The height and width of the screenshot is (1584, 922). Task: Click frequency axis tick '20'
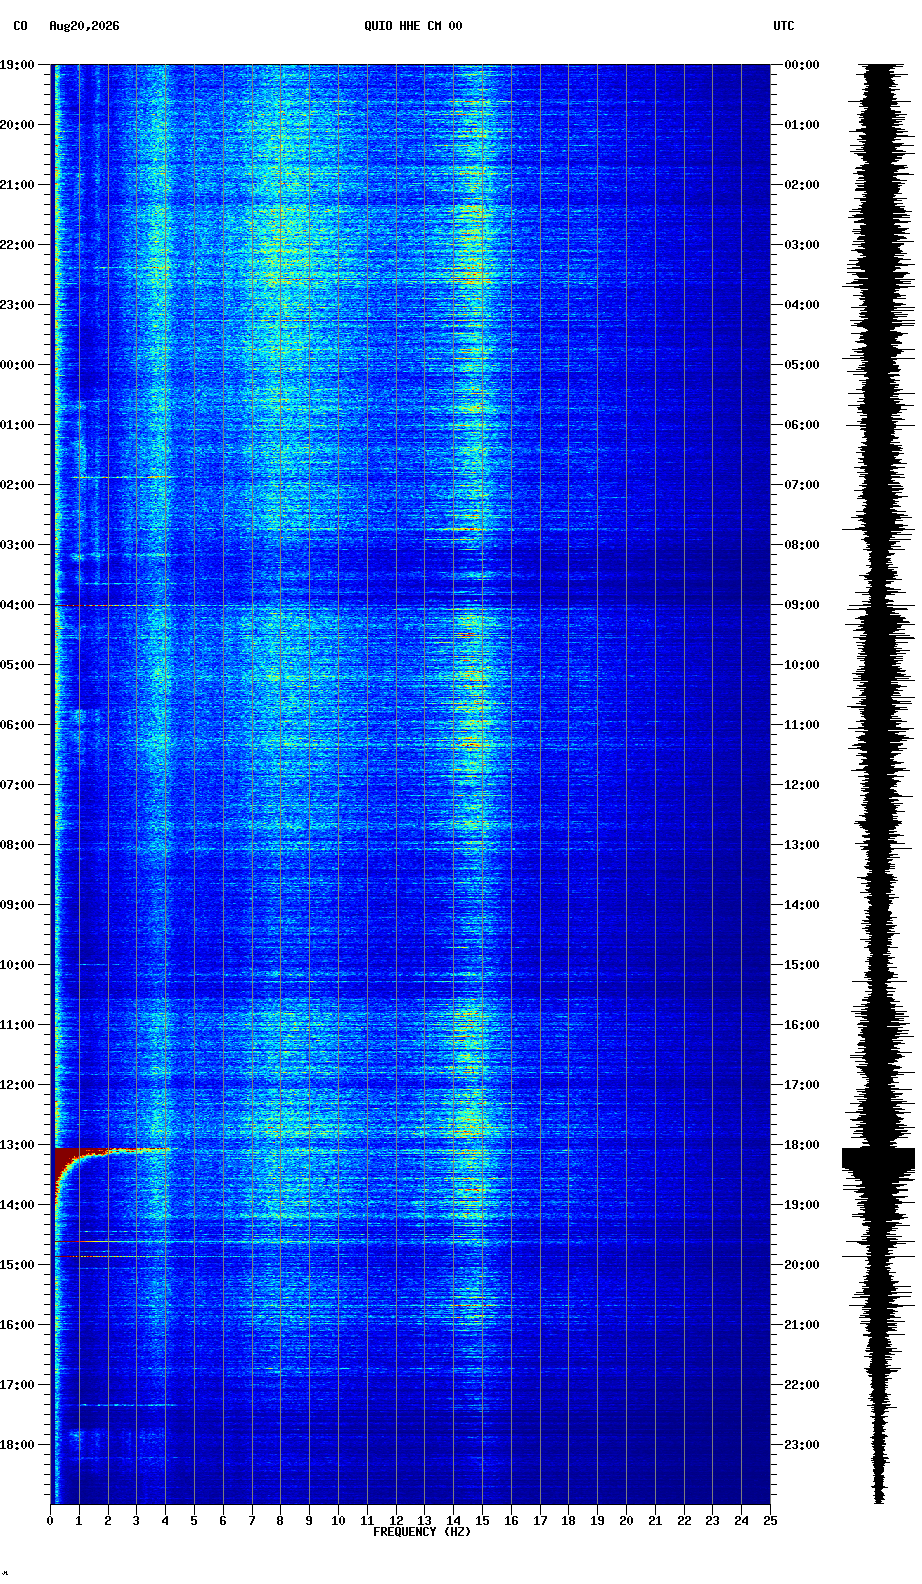pos(626,1521)
